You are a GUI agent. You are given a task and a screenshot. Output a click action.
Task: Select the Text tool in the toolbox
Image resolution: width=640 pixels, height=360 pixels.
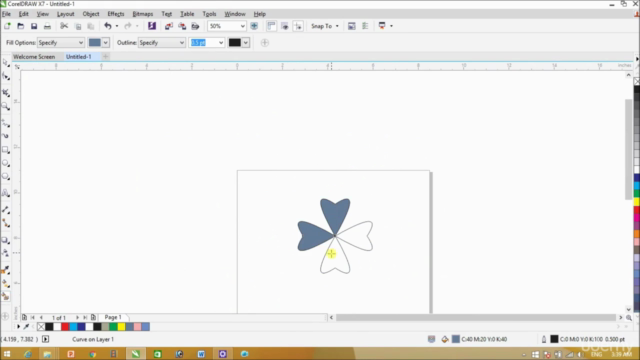point(6,193)
